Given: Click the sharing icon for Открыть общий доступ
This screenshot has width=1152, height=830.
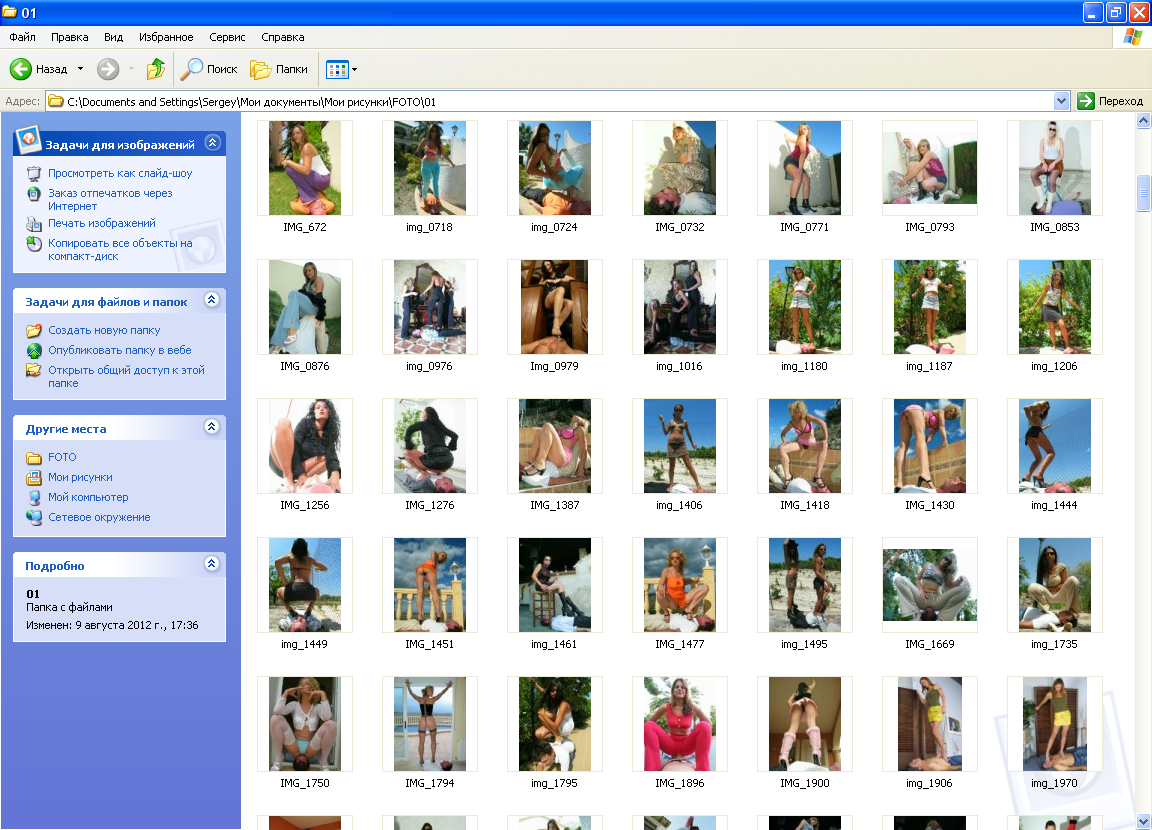Looking at the screenshot, I should [x=34, y=370].
